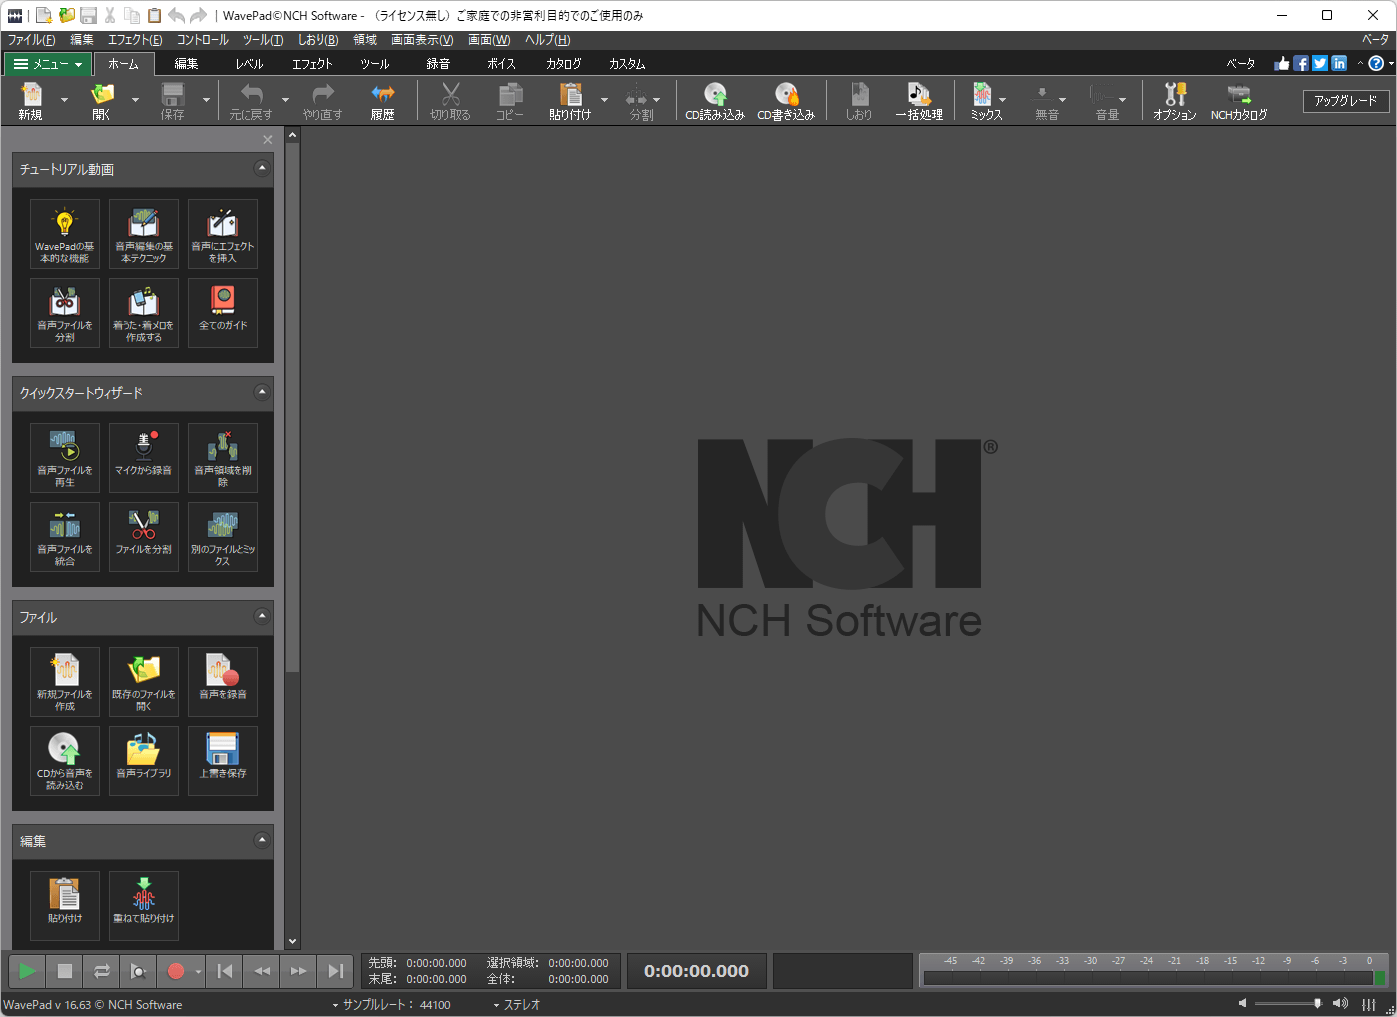
Task: Open the NCHカタログ toolbar icon
Action: [x=1239, y=101]
